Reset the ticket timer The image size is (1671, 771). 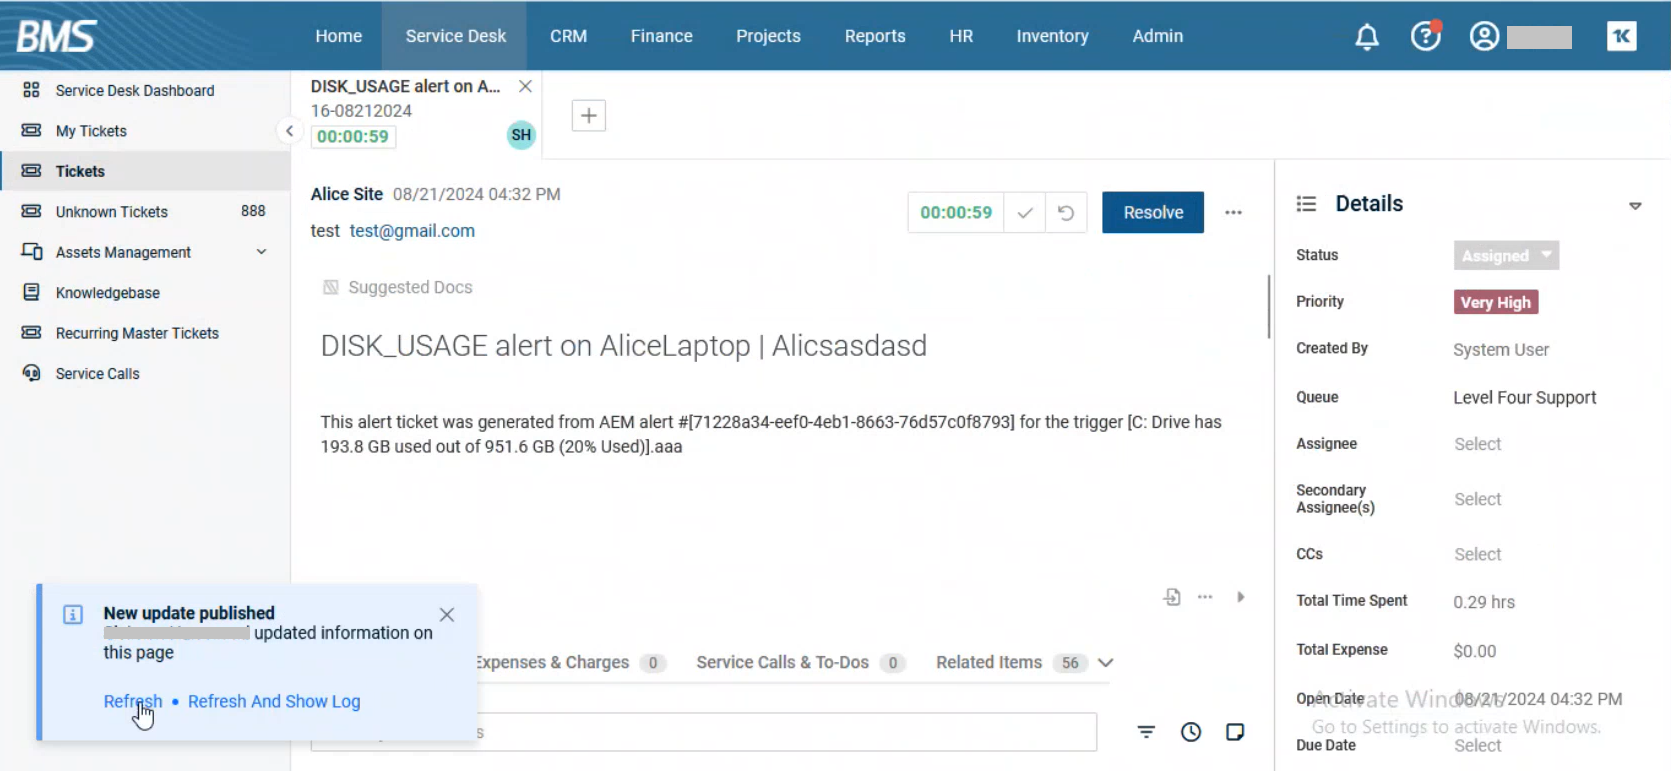tap(1066, 213)
